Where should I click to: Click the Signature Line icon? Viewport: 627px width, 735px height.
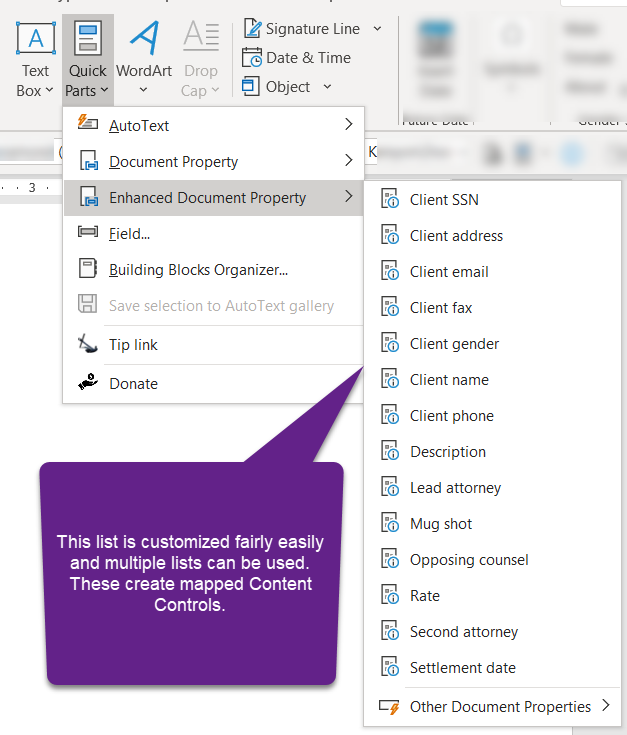click(253, 29)
